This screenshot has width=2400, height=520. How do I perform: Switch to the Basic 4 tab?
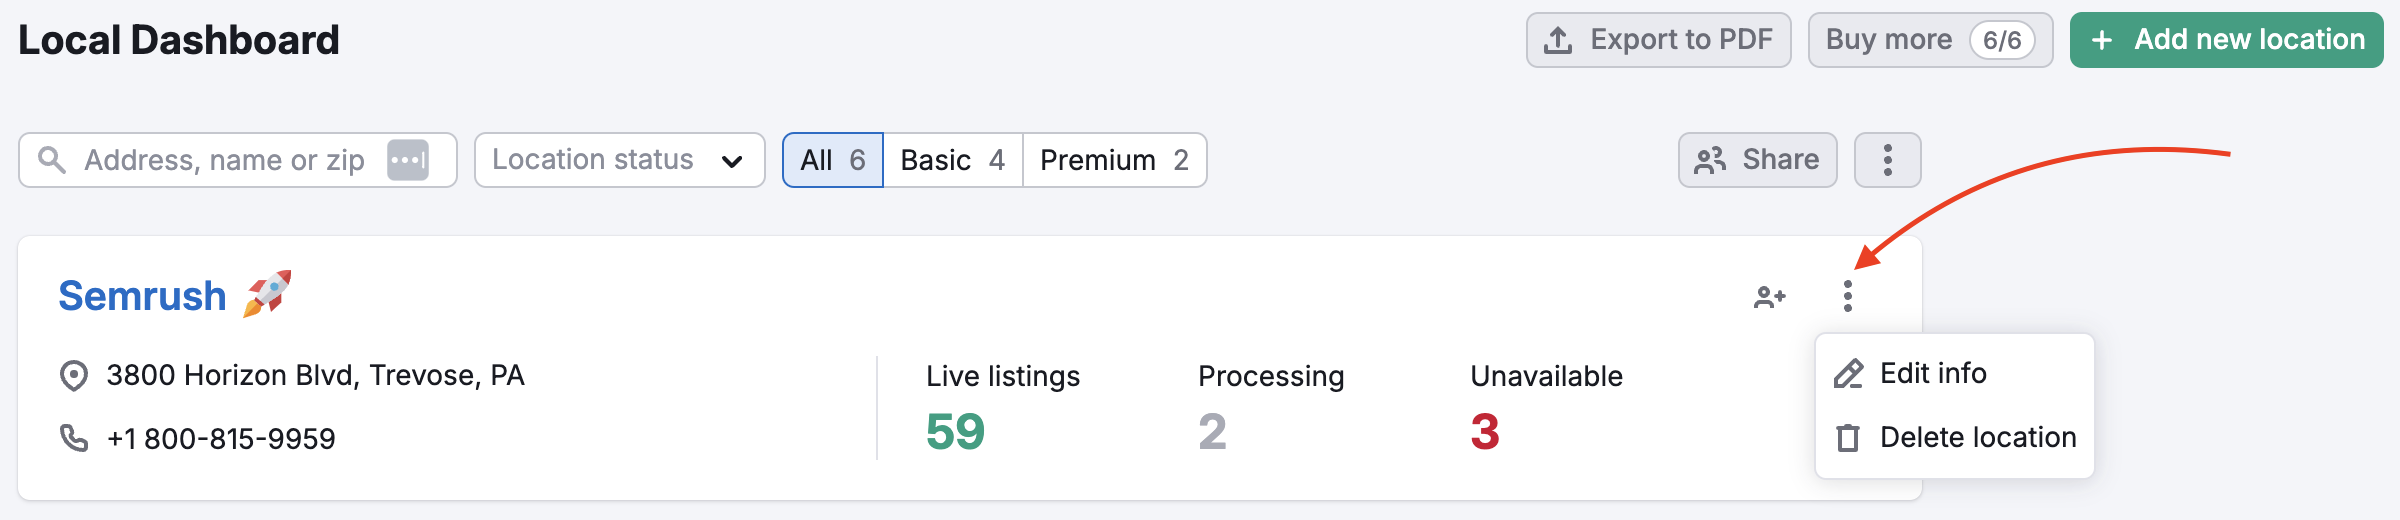(952, 160)
